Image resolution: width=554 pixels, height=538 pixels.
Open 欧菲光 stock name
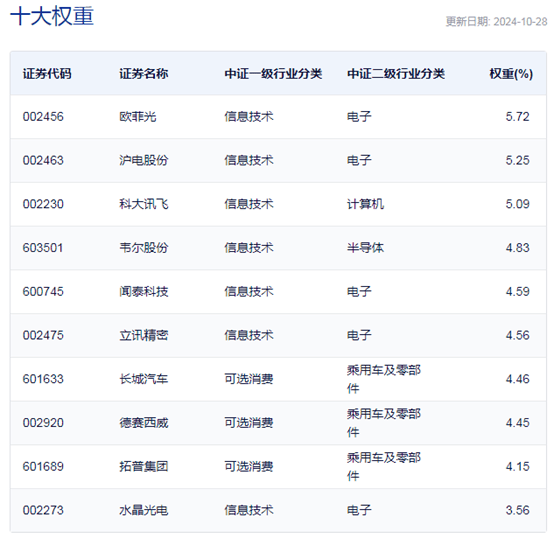click(x=137, y=117)
